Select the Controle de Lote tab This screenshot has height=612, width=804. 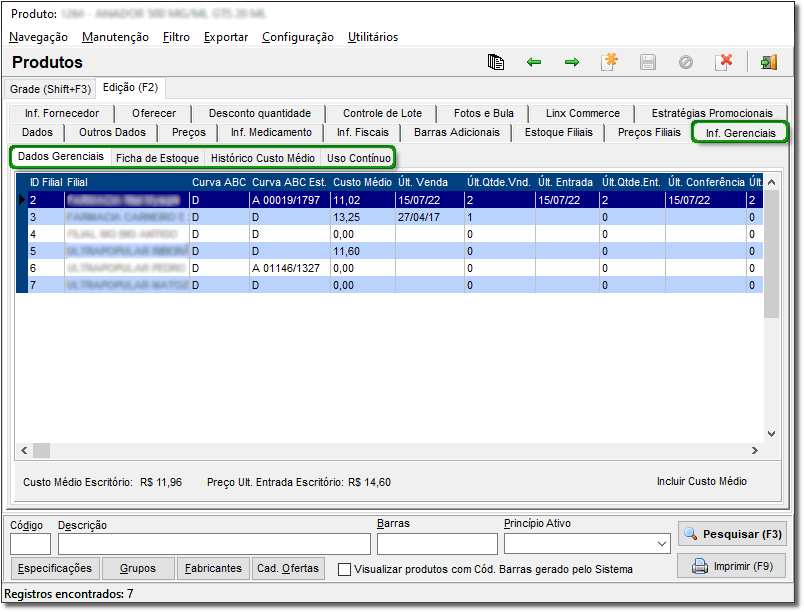382,113
